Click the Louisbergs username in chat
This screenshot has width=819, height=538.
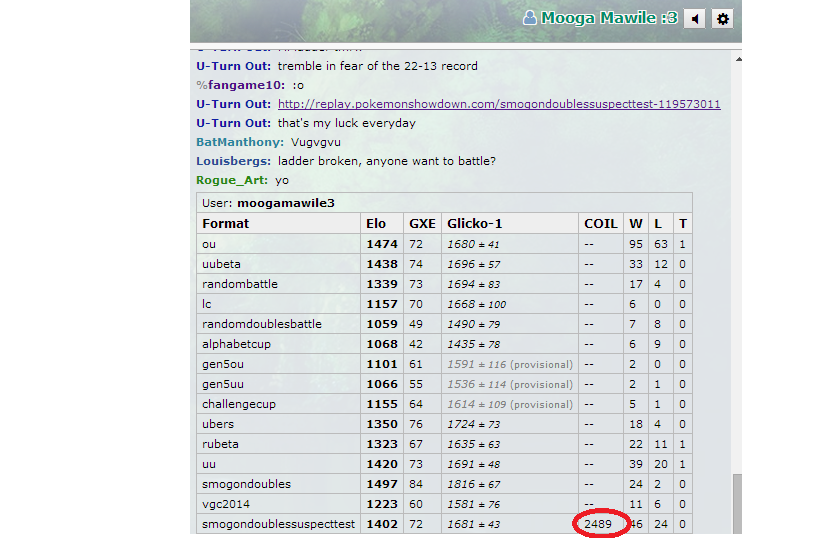pos(233,161)
